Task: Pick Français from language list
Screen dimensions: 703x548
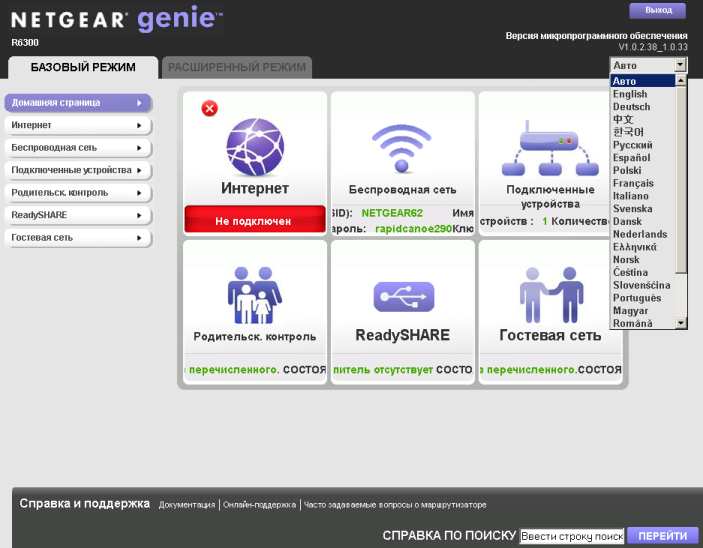Action: pyautogui.click(x=643, y=183)
